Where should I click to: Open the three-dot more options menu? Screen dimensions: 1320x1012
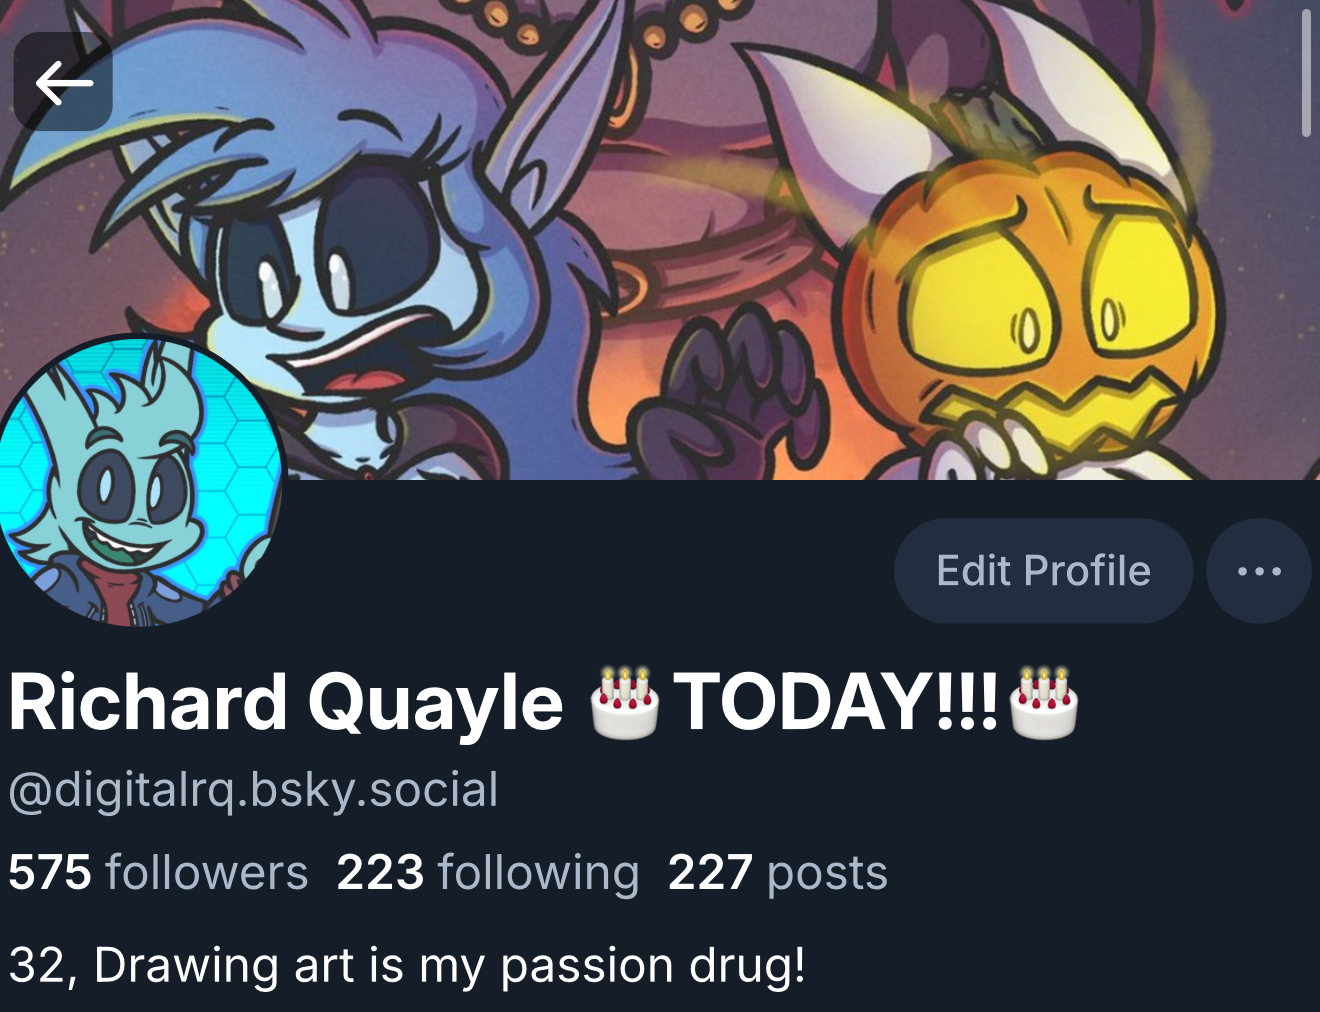click(x=1259, y=571)
